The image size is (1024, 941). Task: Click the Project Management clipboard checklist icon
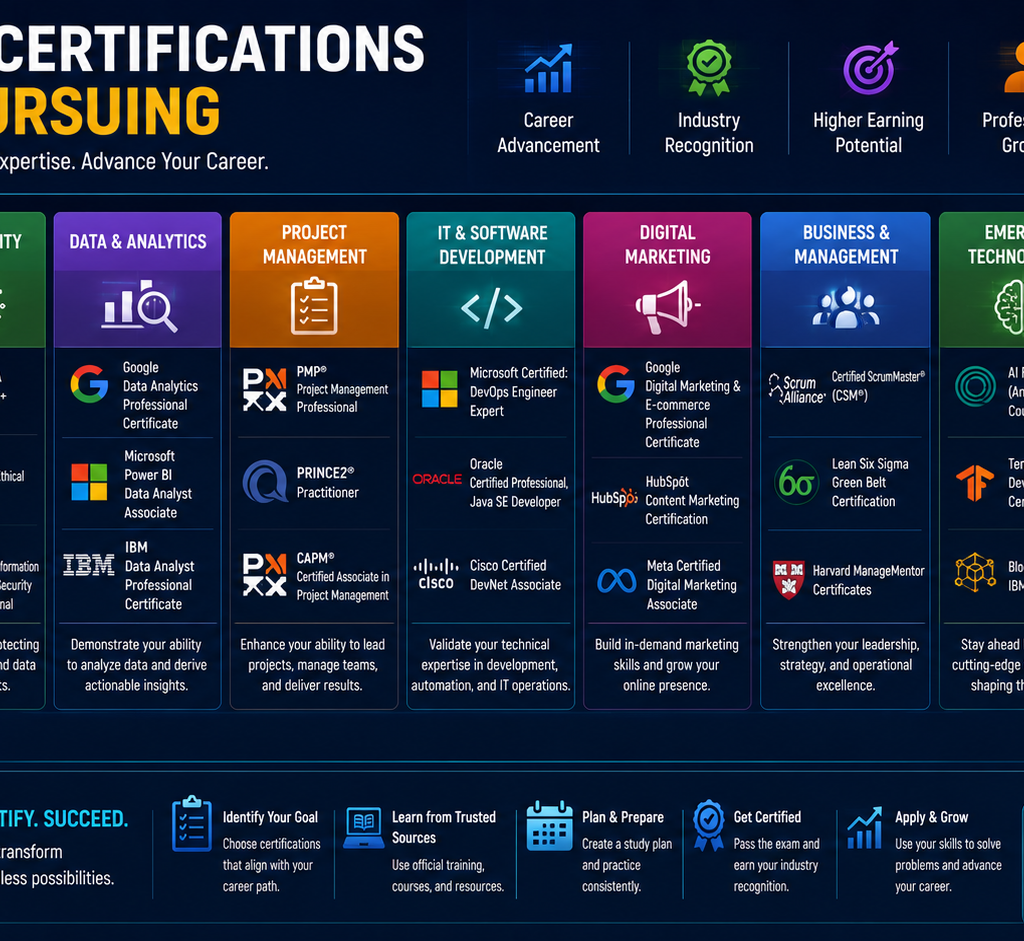(314, 306)
